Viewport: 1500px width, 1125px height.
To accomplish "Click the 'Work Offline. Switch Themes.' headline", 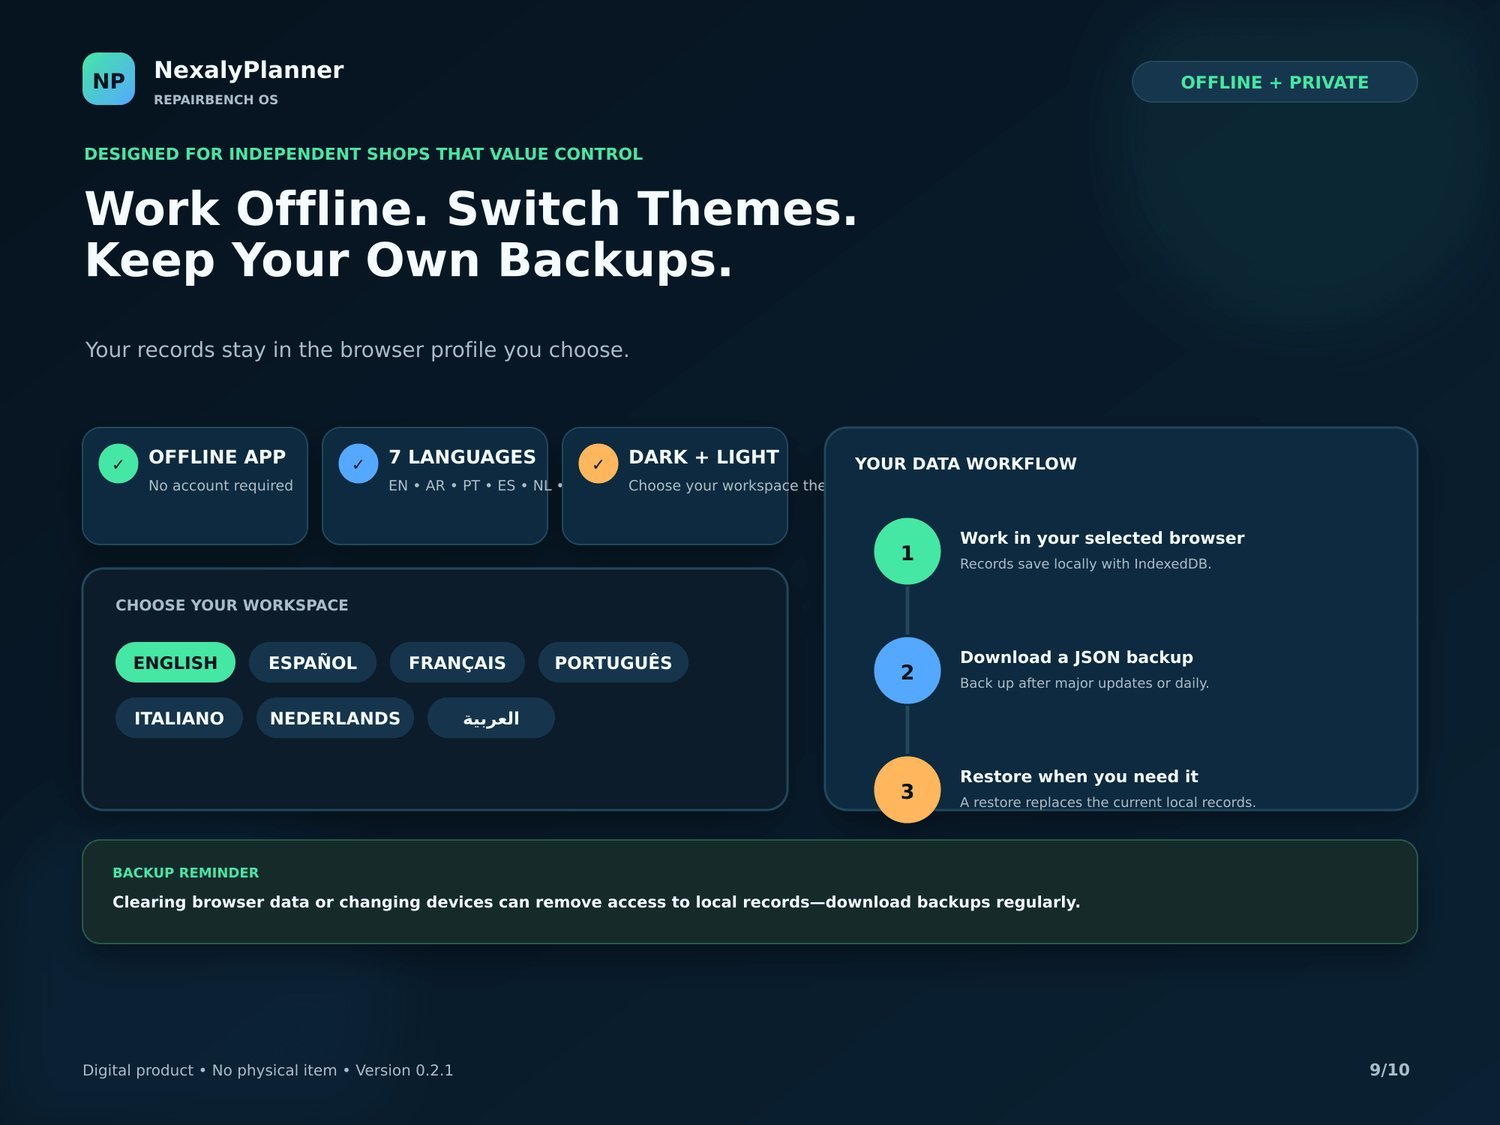I will pos(471,209).
